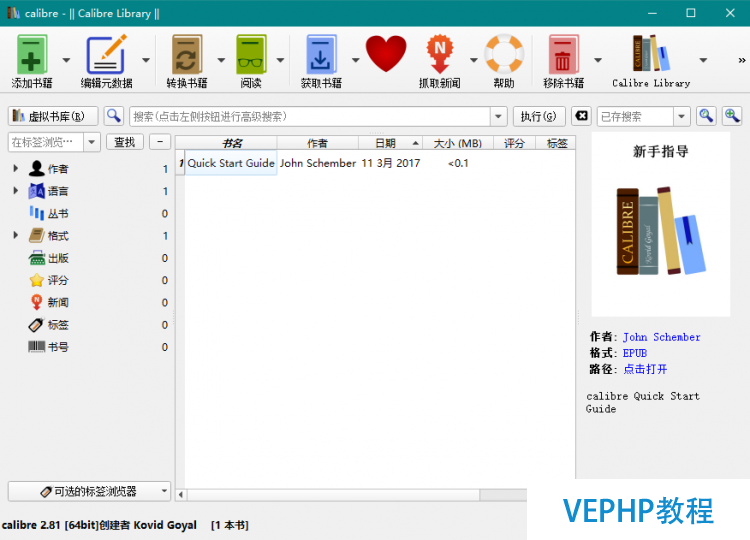750x540 pixels.
Task: Open Add books dropdown arrow
Action: pyautogui.click(x=66, y=60)
